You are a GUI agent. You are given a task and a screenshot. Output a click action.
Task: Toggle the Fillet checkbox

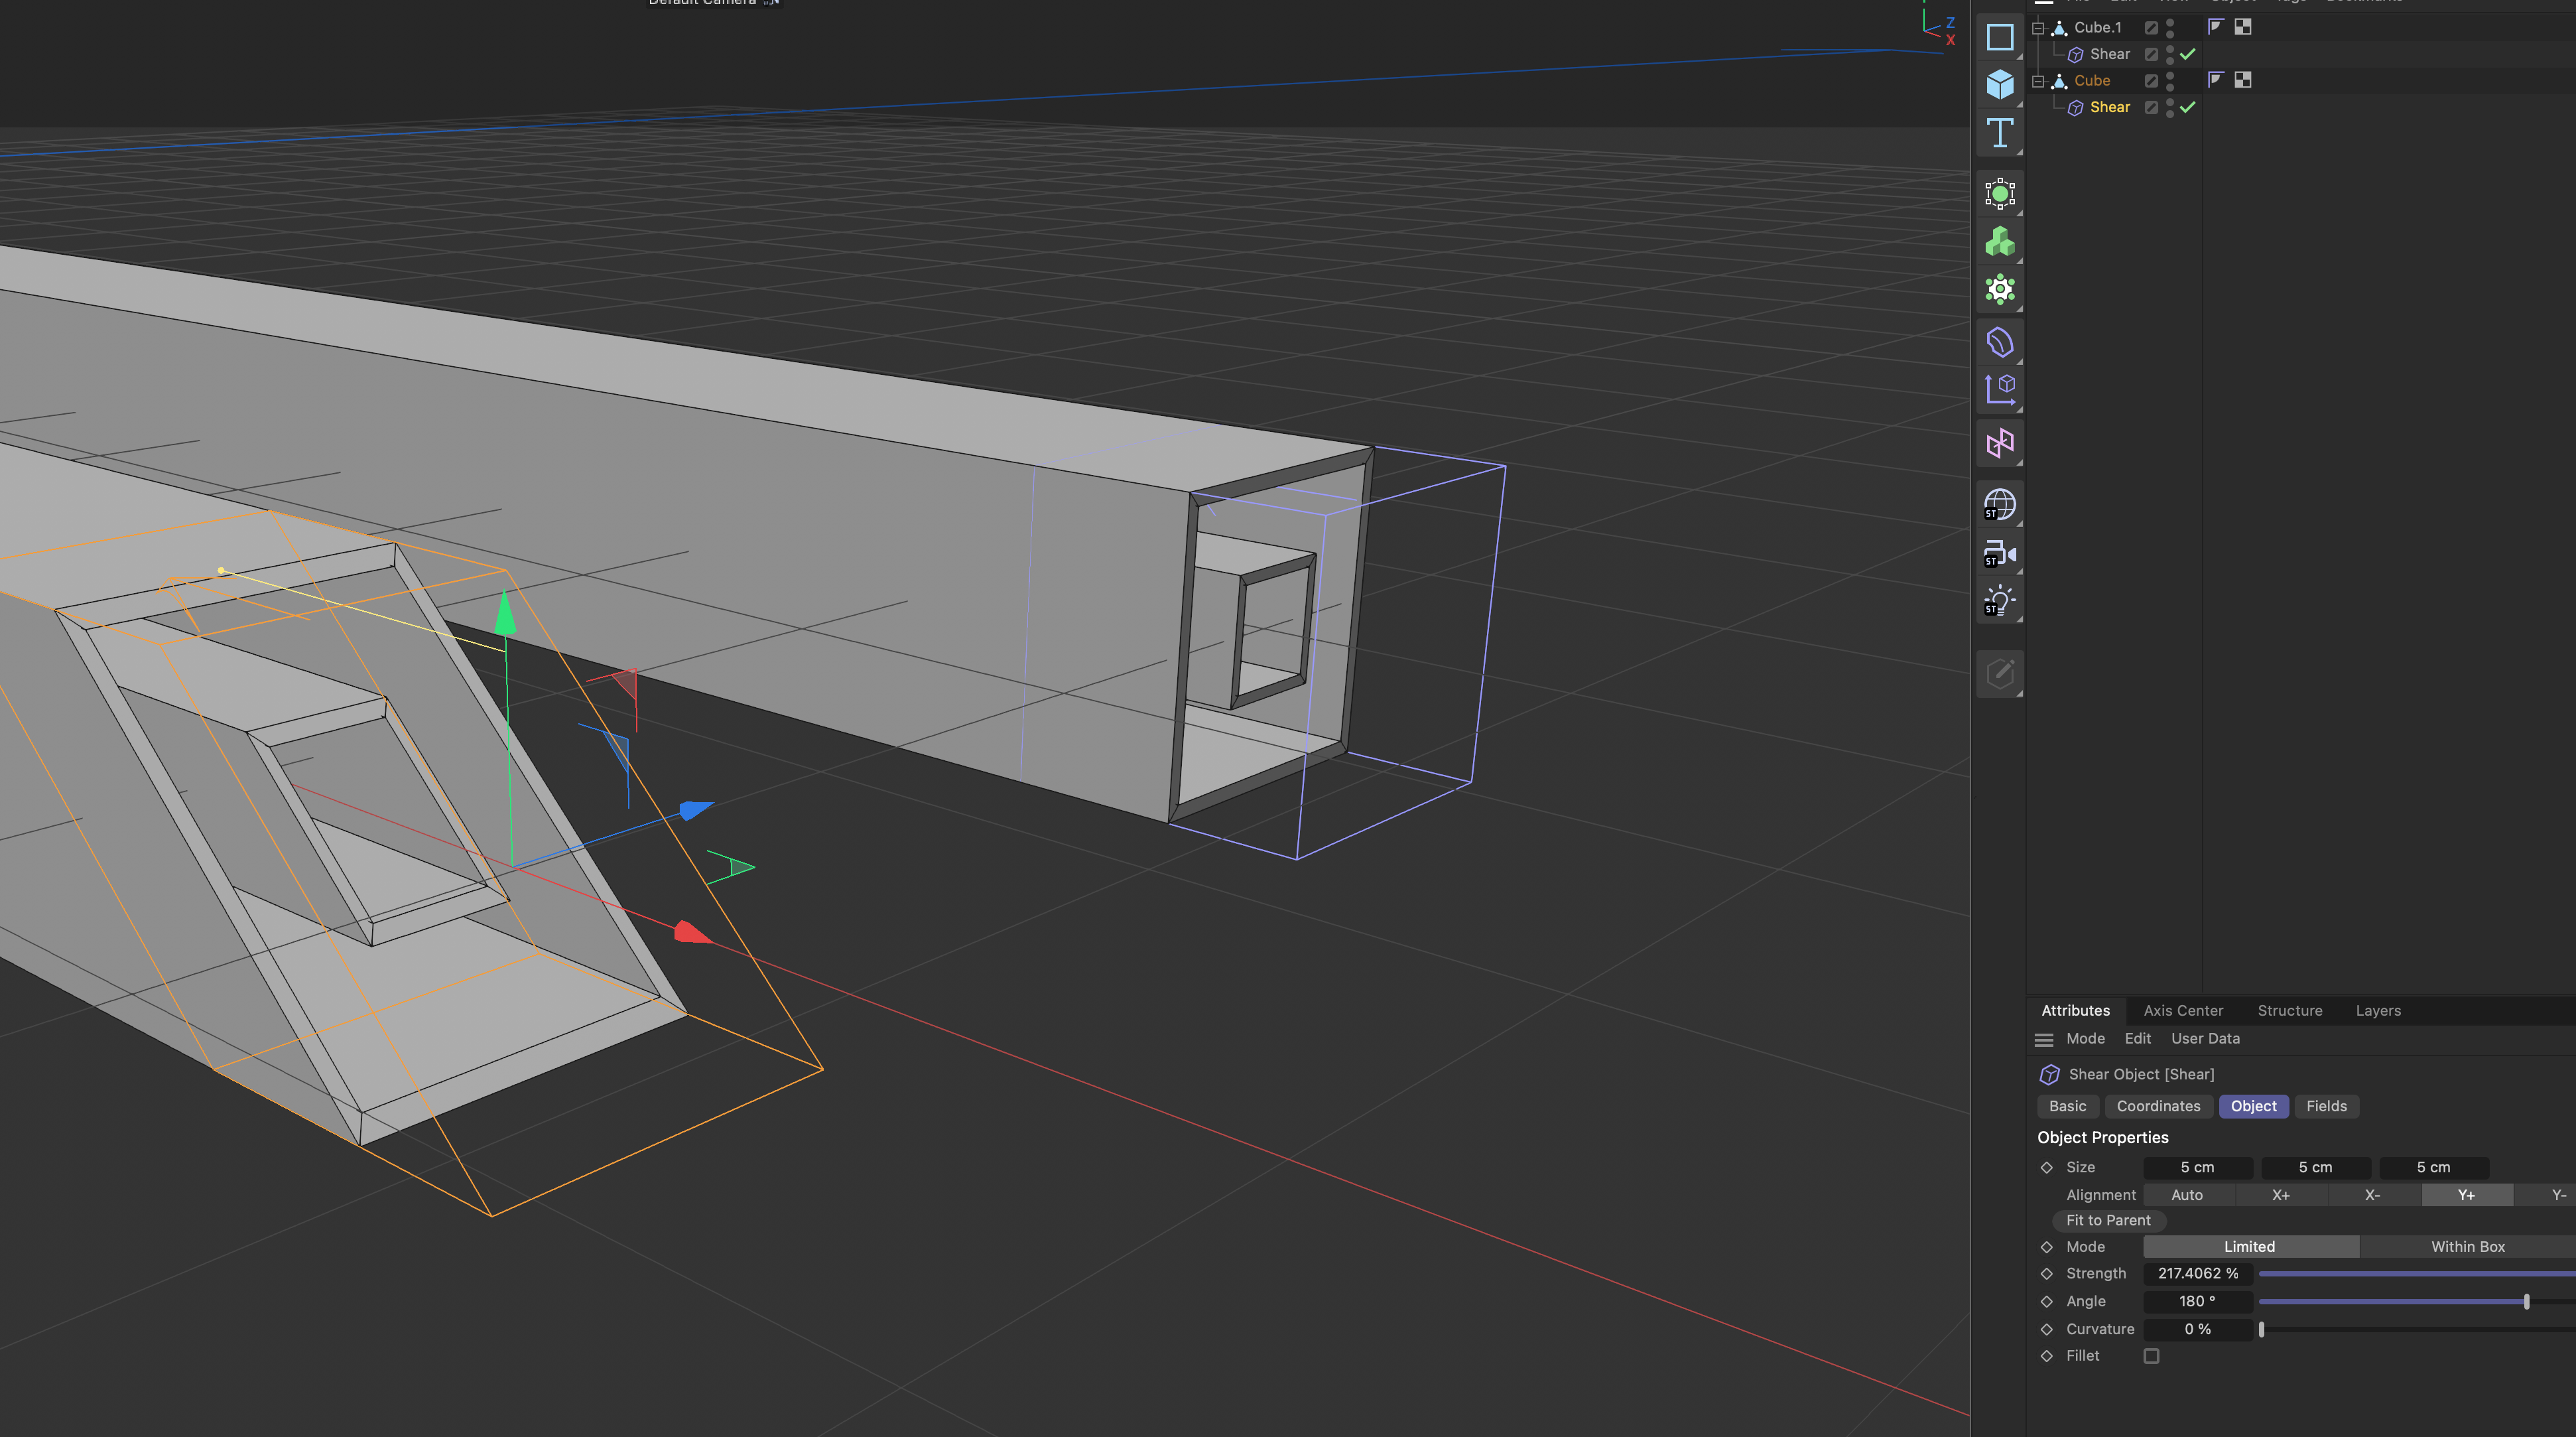coord(2151,1356)
